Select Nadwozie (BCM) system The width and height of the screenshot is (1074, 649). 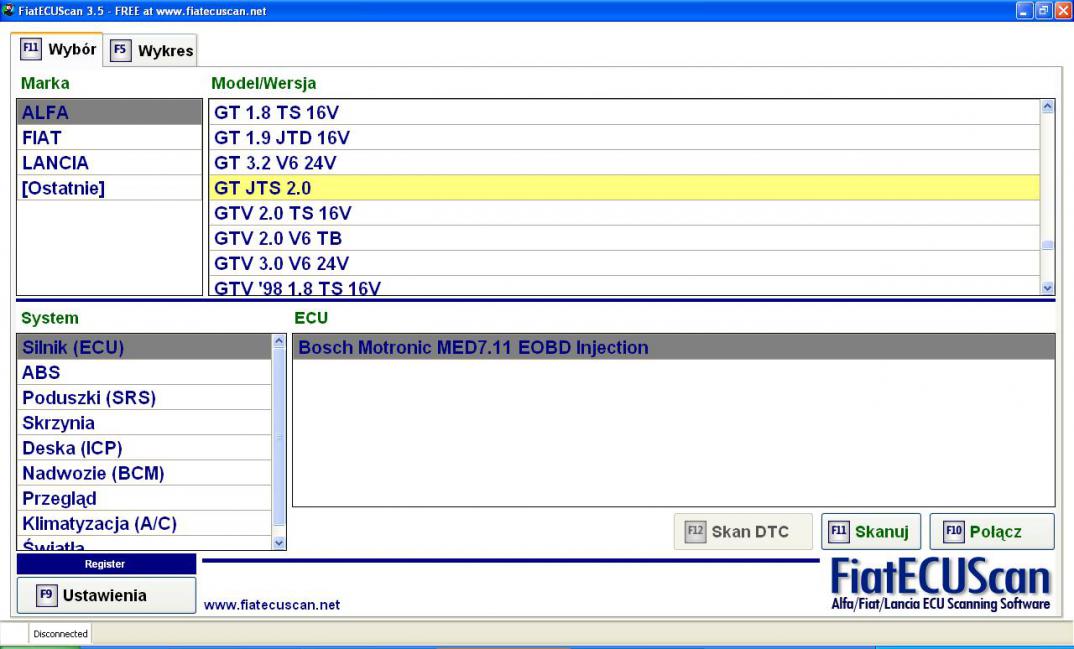145,473
